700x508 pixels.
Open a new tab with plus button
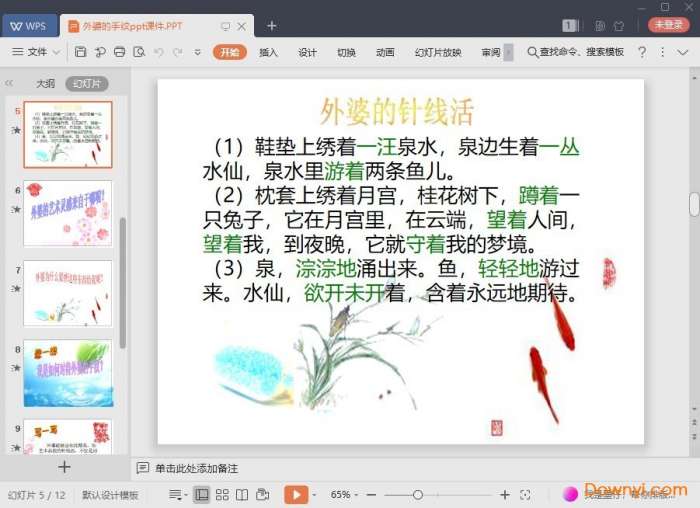pyautogui.click(x=271, y=26)
